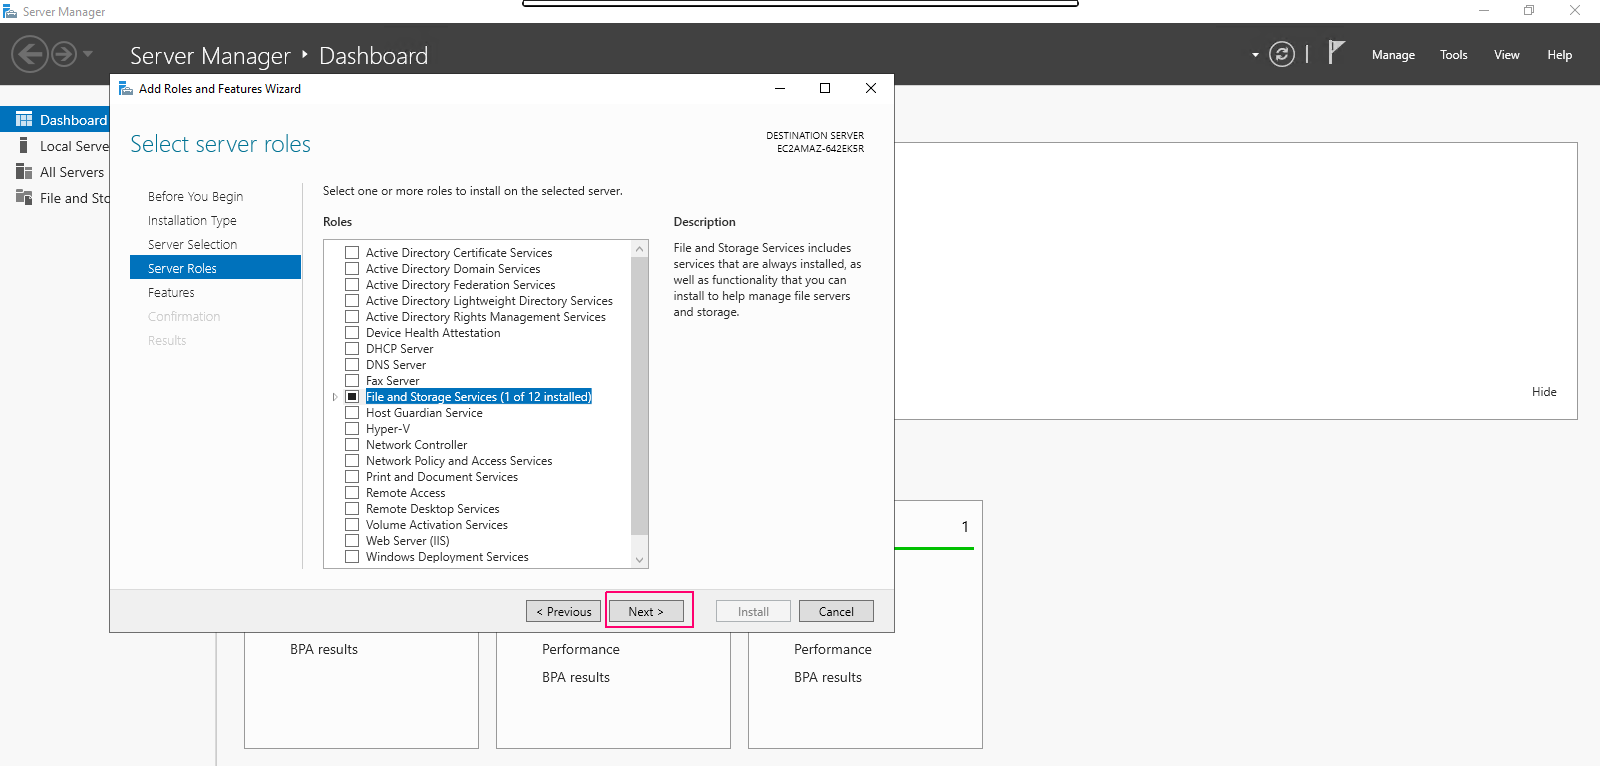The height and width of the screenshot is (766, 1600).
Task: Click the Server Manager forward arrow
Action: pyautogui.click(x=64, y=54)
